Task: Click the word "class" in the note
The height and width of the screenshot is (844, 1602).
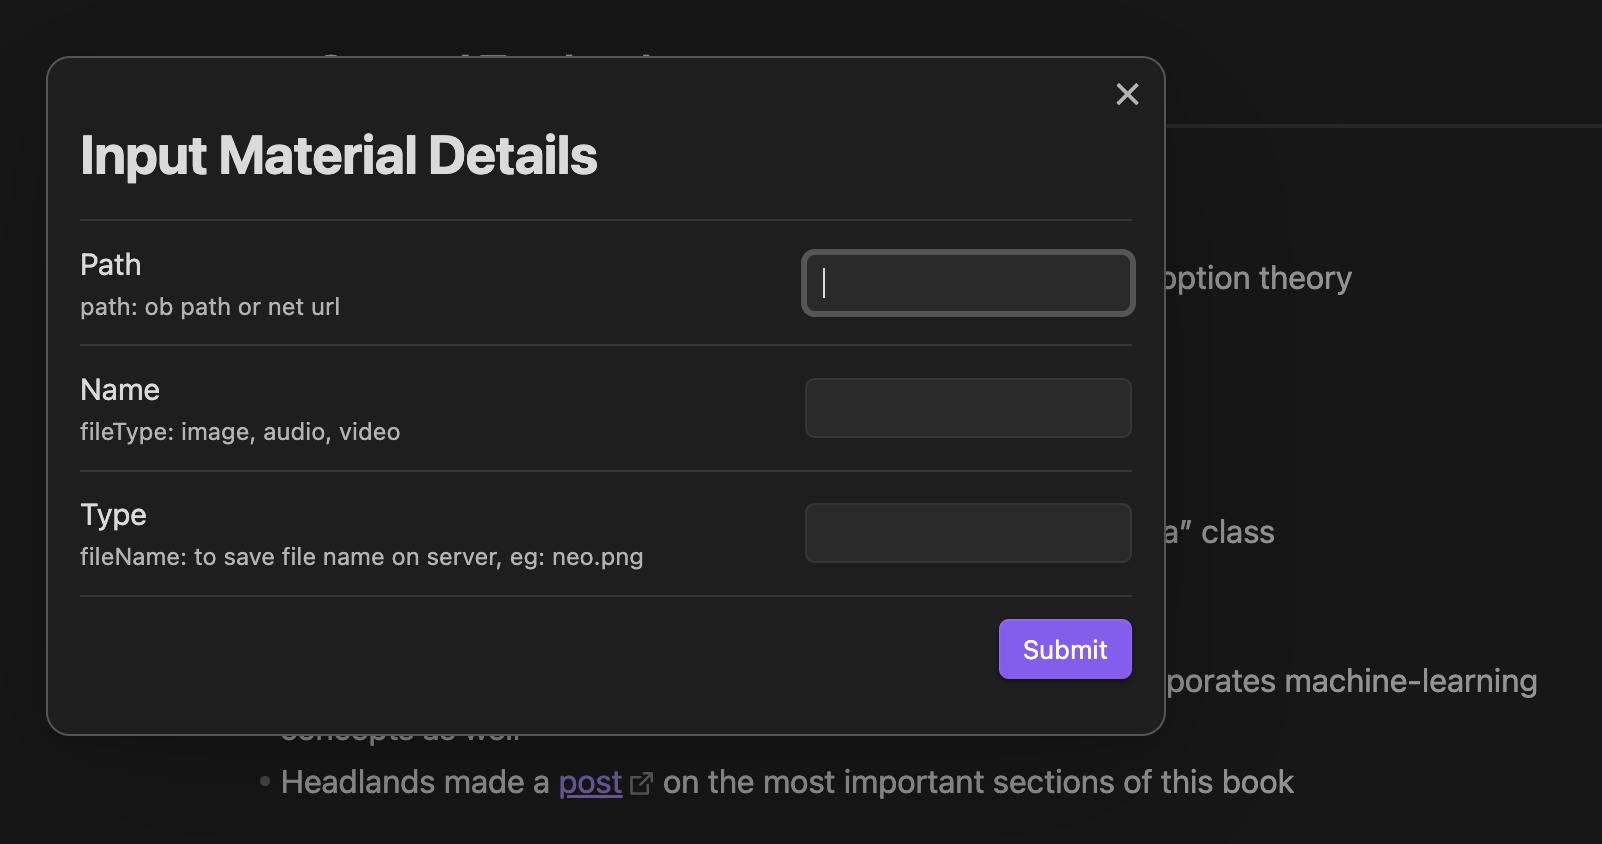Action: tap(1237, 532)
